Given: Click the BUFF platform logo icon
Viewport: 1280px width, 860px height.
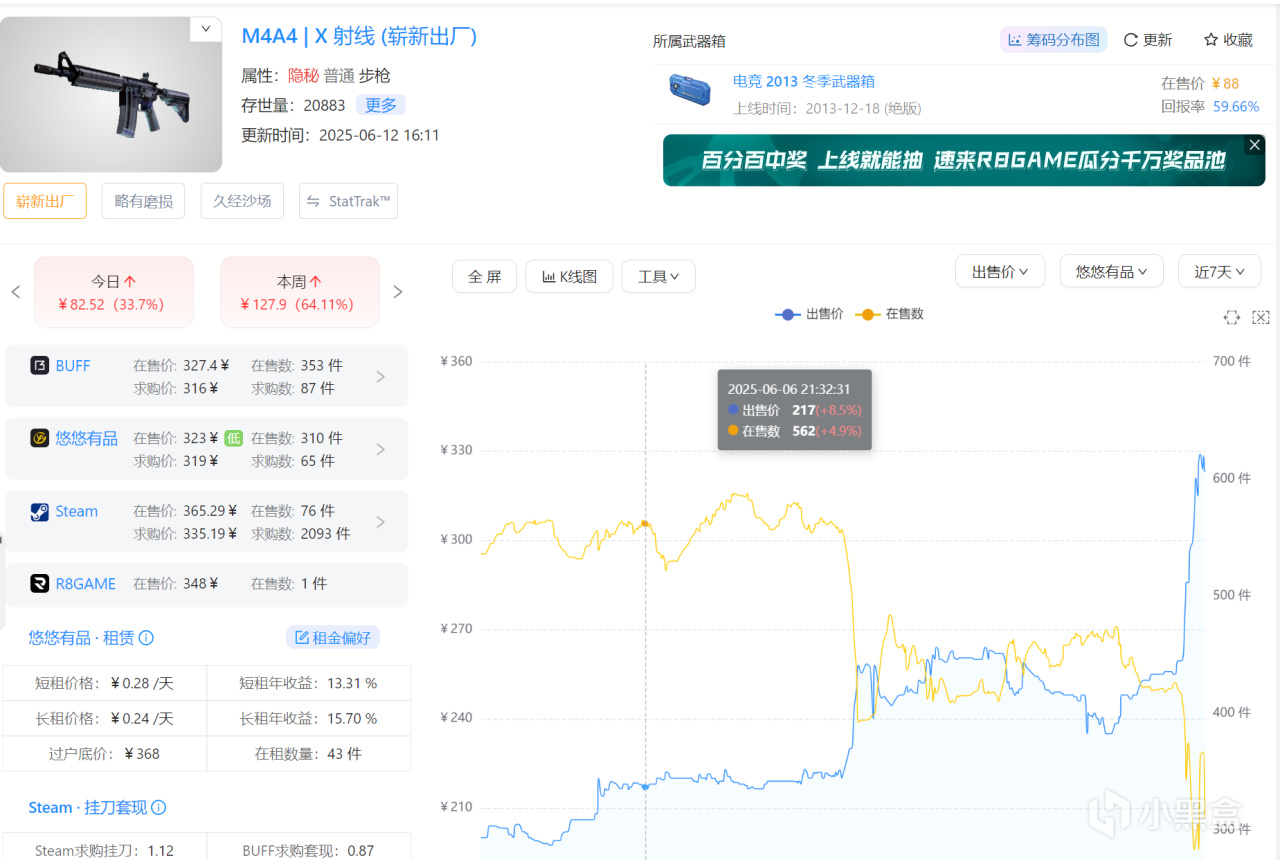Looking at the screenshot, I should click(x=39, y=366).
